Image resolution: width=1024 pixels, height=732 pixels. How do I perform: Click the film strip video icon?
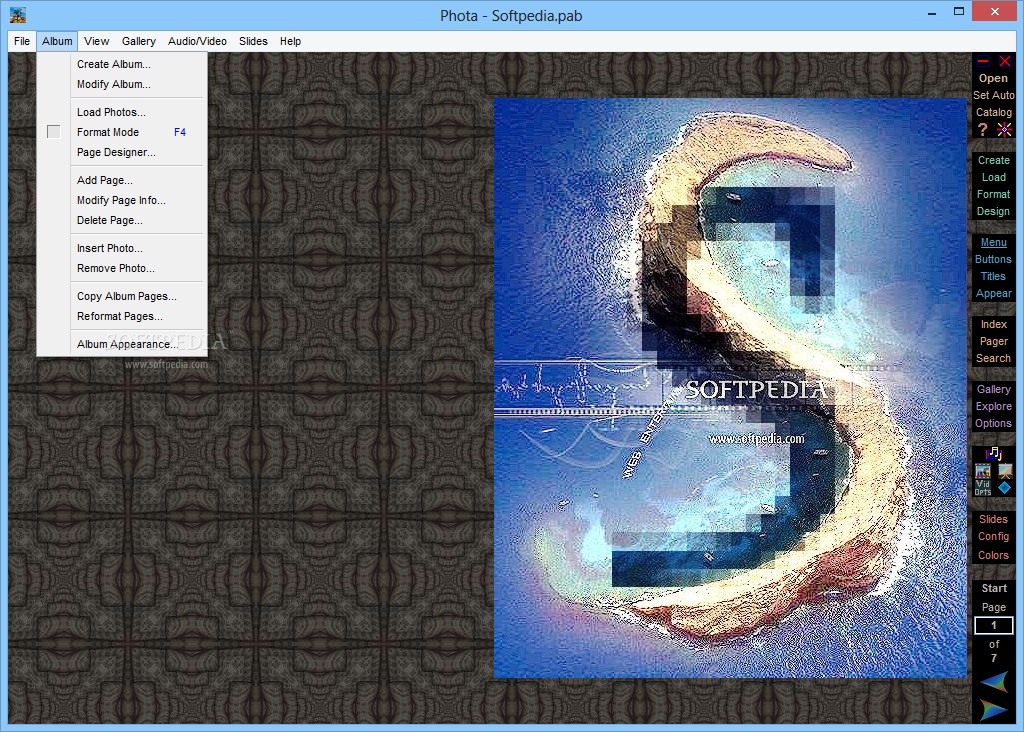pyautogui.click(x=983, y=471)
